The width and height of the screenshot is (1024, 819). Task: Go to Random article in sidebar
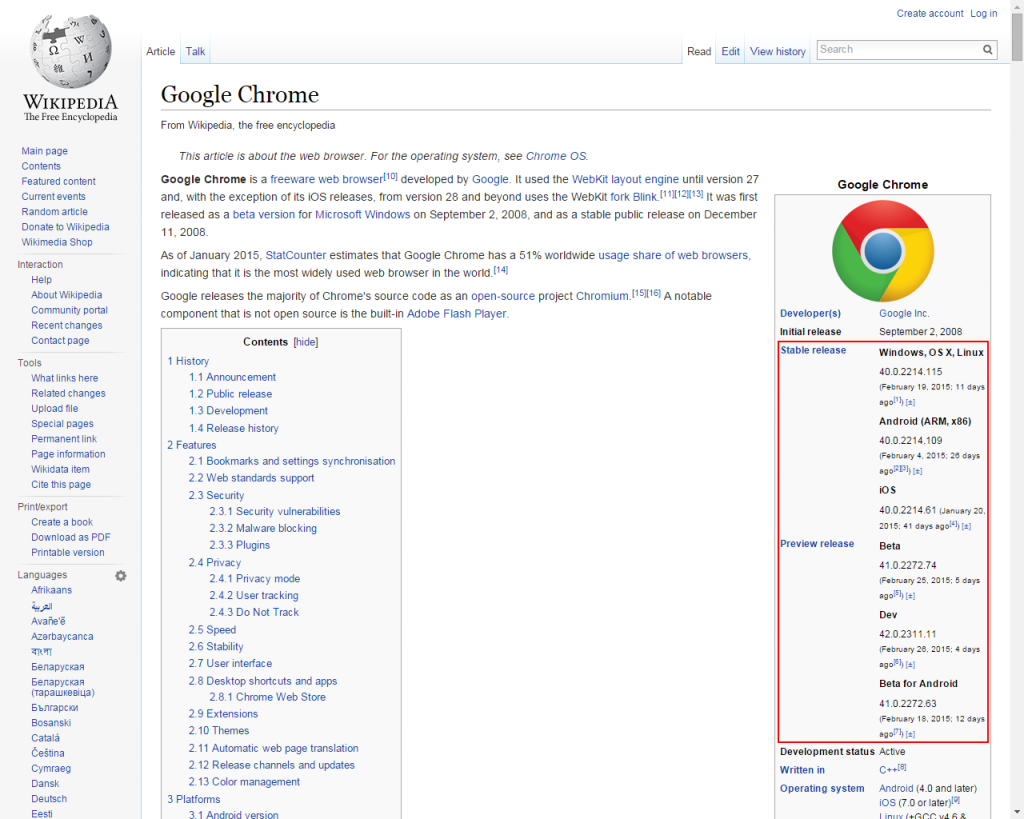tap(54, 212)
